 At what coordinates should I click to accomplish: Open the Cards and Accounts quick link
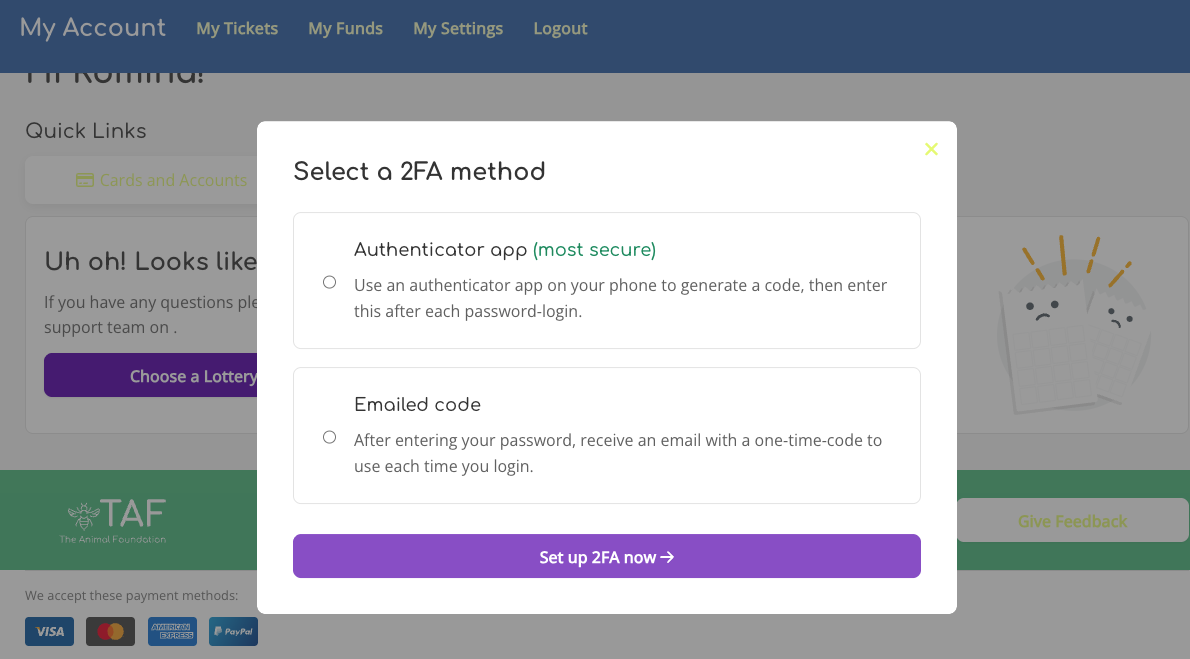click(x=172, y=181)
